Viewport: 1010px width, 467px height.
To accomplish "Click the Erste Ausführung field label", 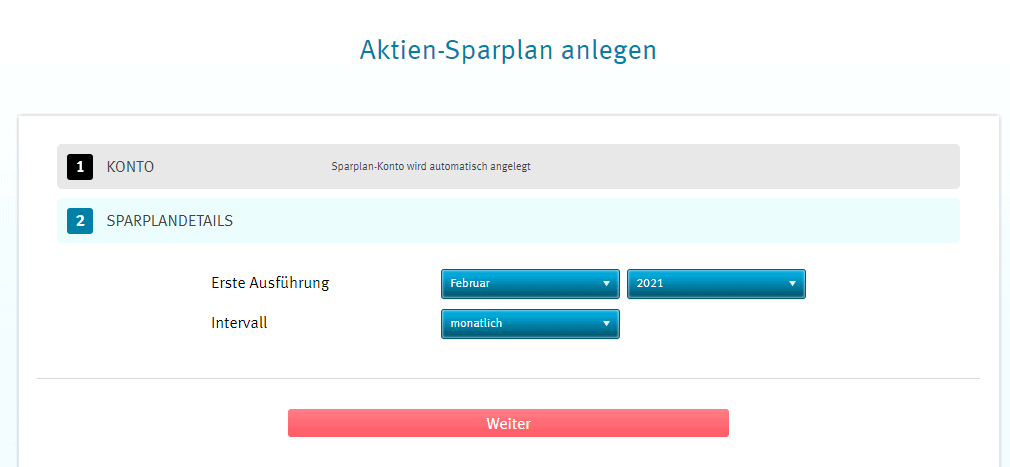I will coord(271,283).
